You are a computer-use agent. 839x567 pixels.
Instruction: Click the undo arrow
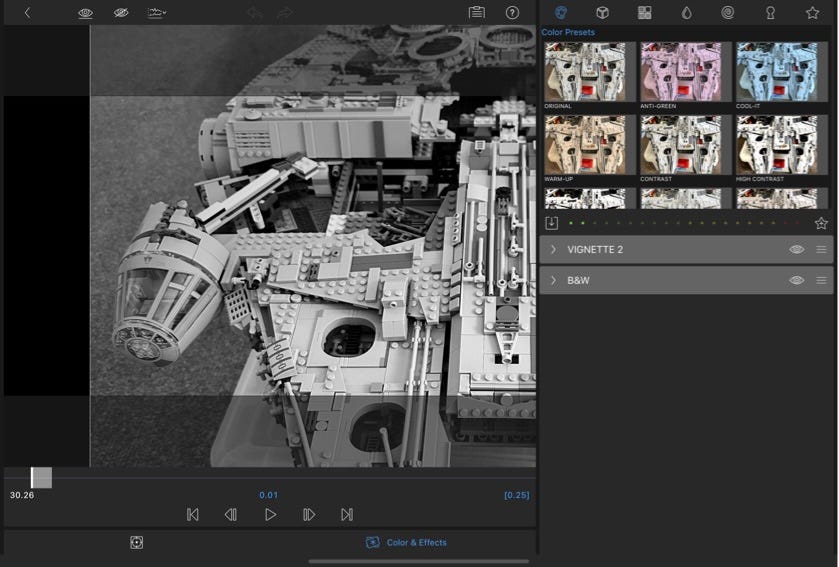tap(255, 12)
